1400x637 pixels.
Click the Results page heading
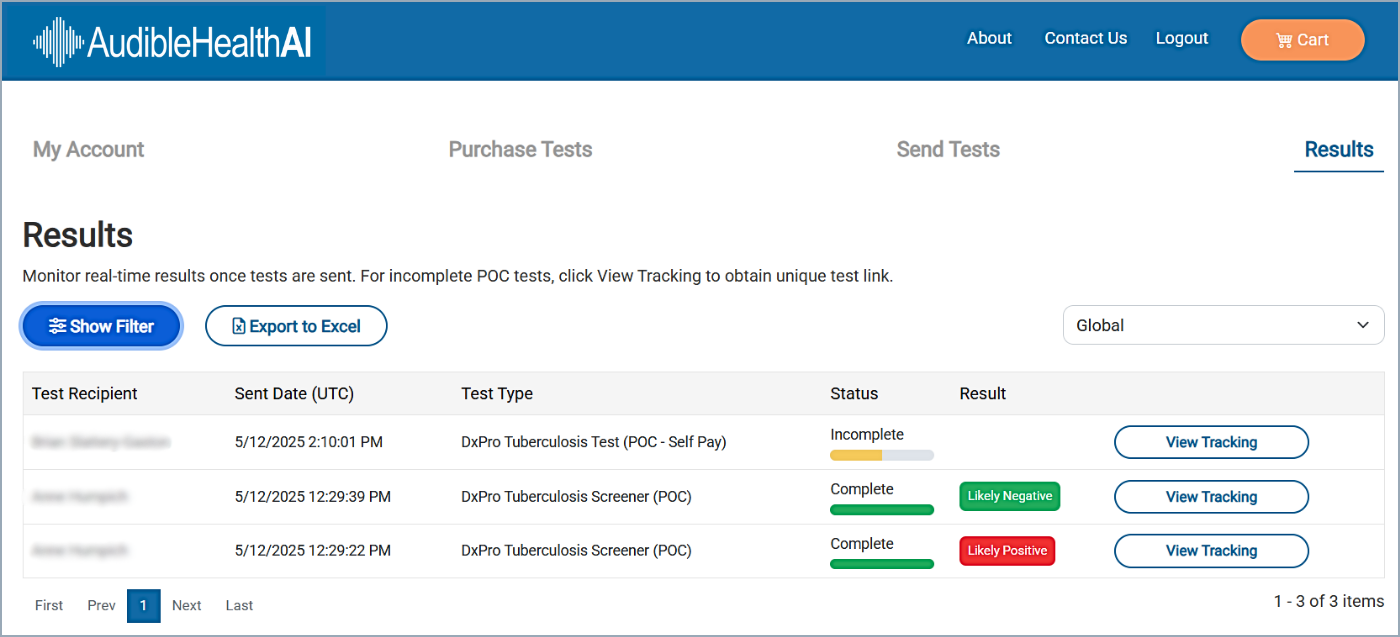(x=78, y=235)
